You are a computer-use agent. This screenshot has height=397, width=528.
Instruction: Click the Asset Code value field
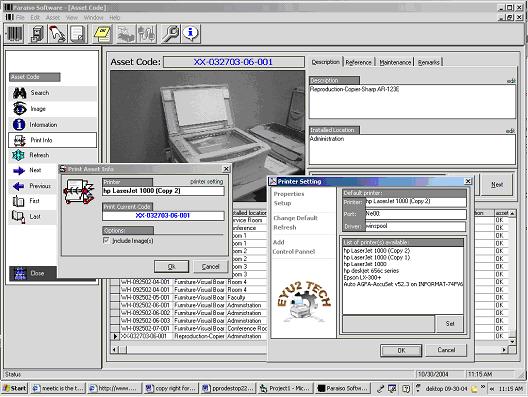(x=234, y=62)
